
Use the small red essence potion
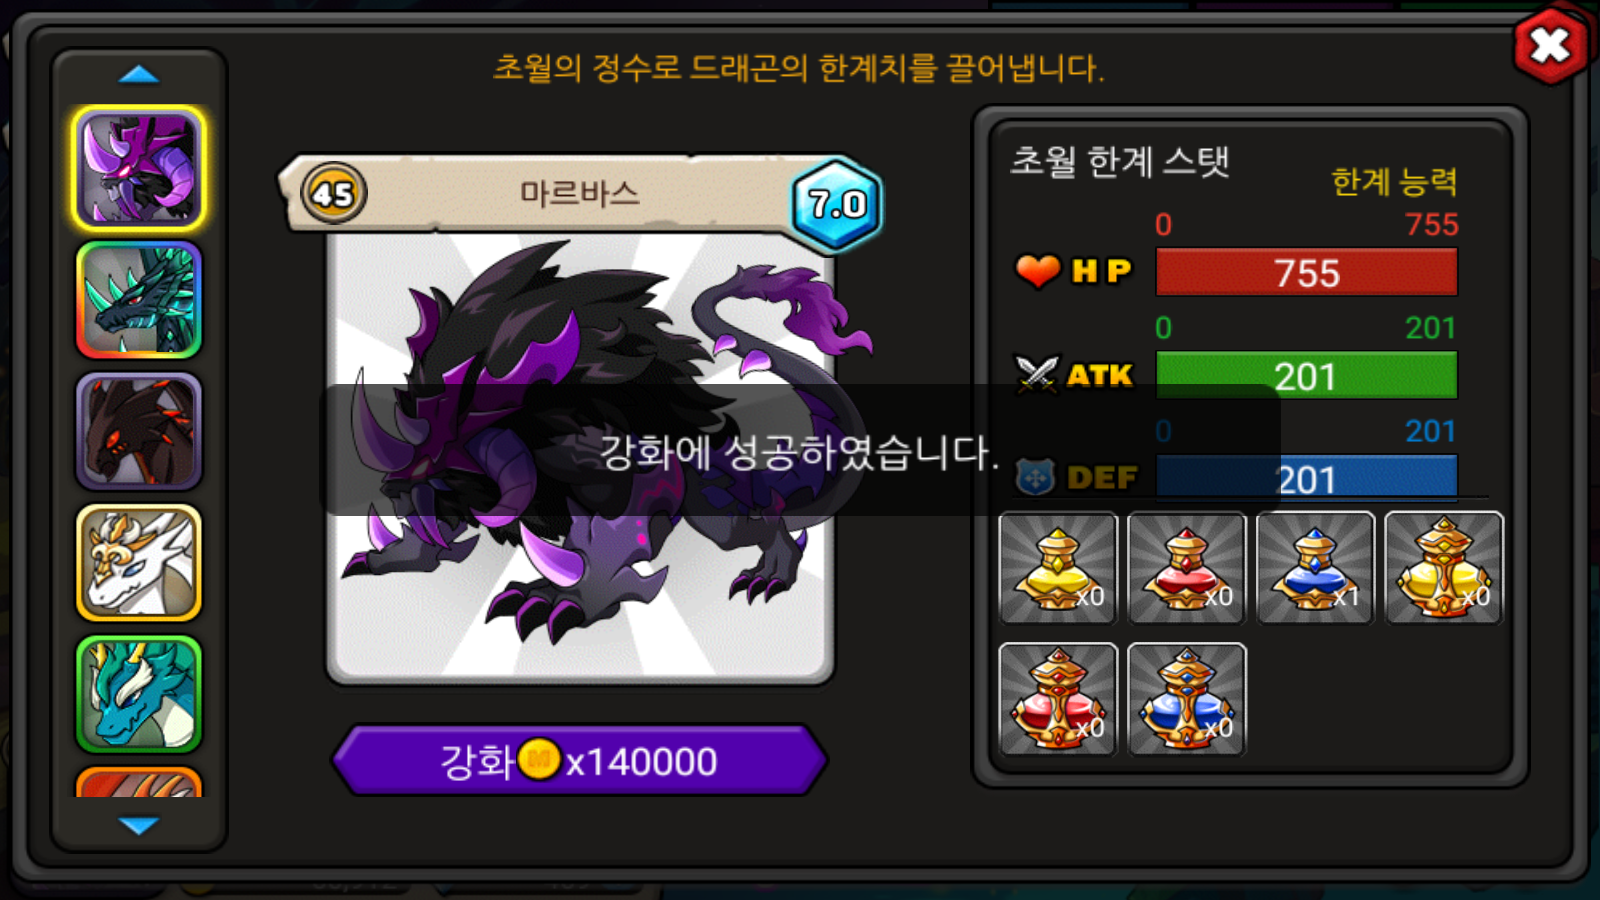pyautogui.click(x=1187, y=568)
